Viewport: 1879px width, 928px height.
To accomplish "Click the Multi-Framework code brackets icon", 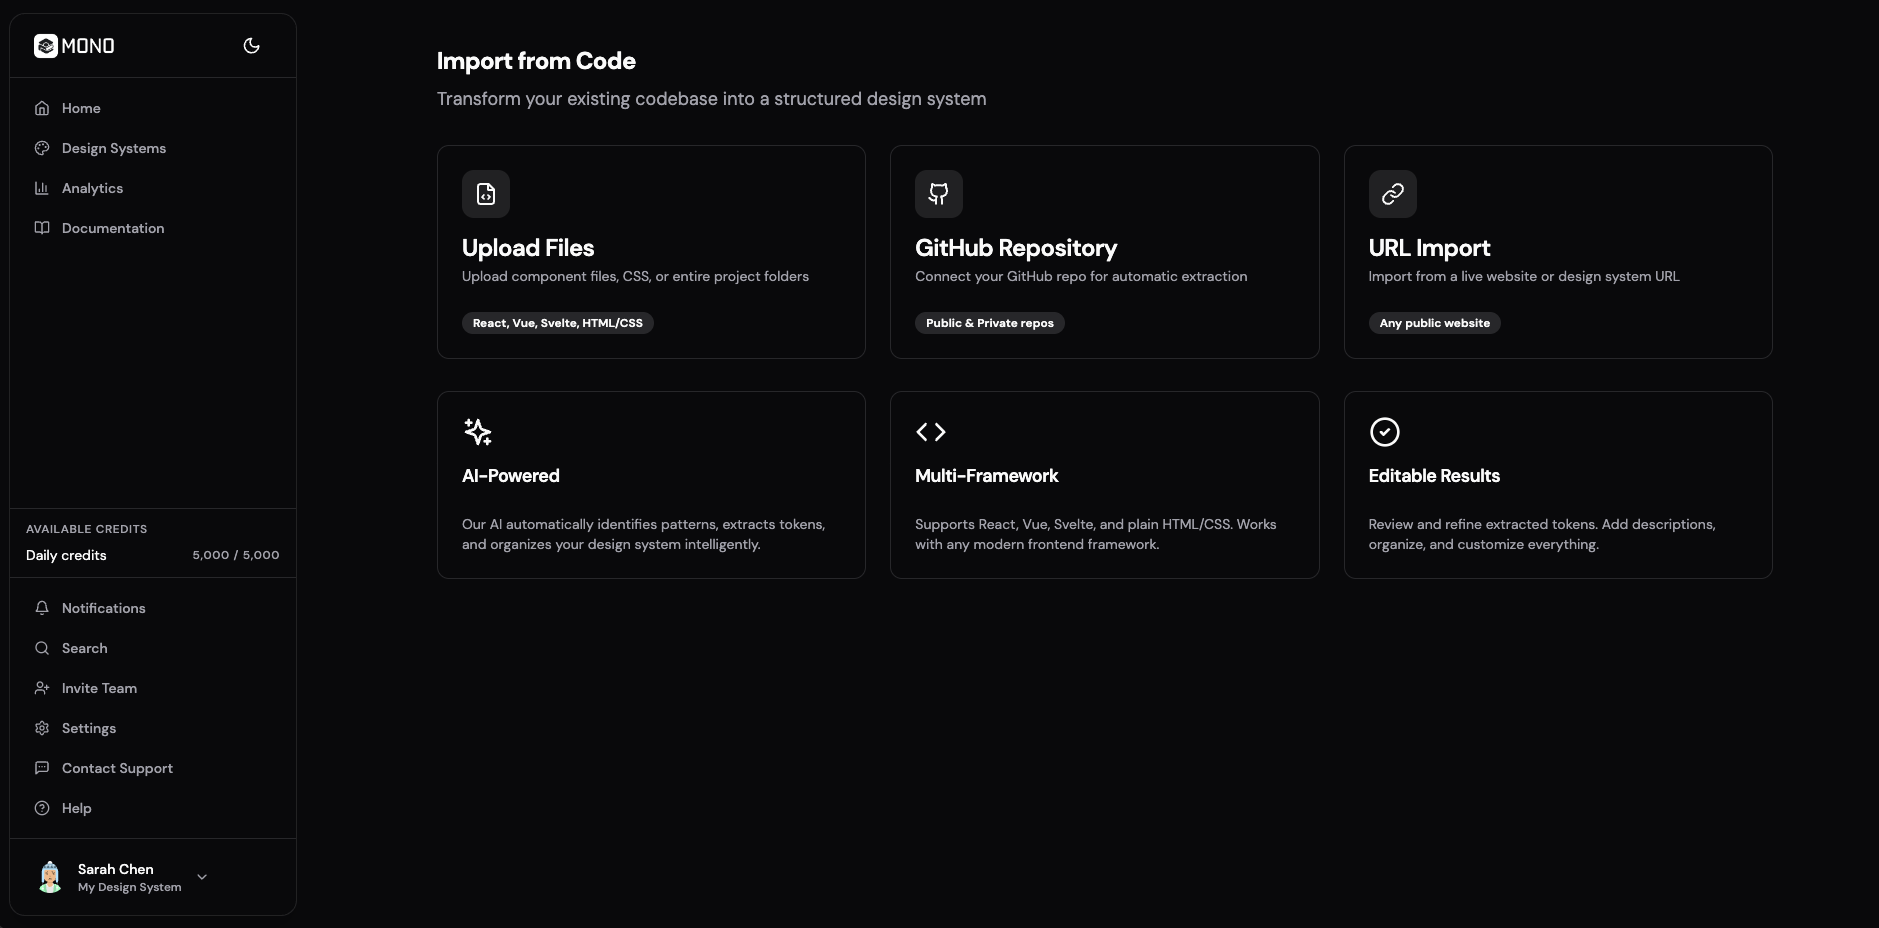I will pyautogui.click(x=930, y=432).
